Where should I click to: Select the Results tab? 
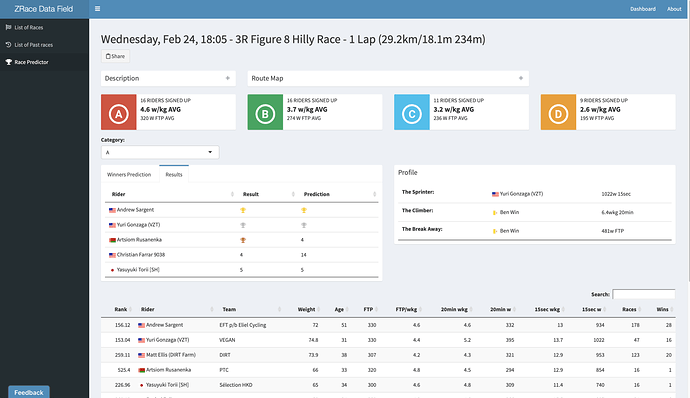(174, 174)
